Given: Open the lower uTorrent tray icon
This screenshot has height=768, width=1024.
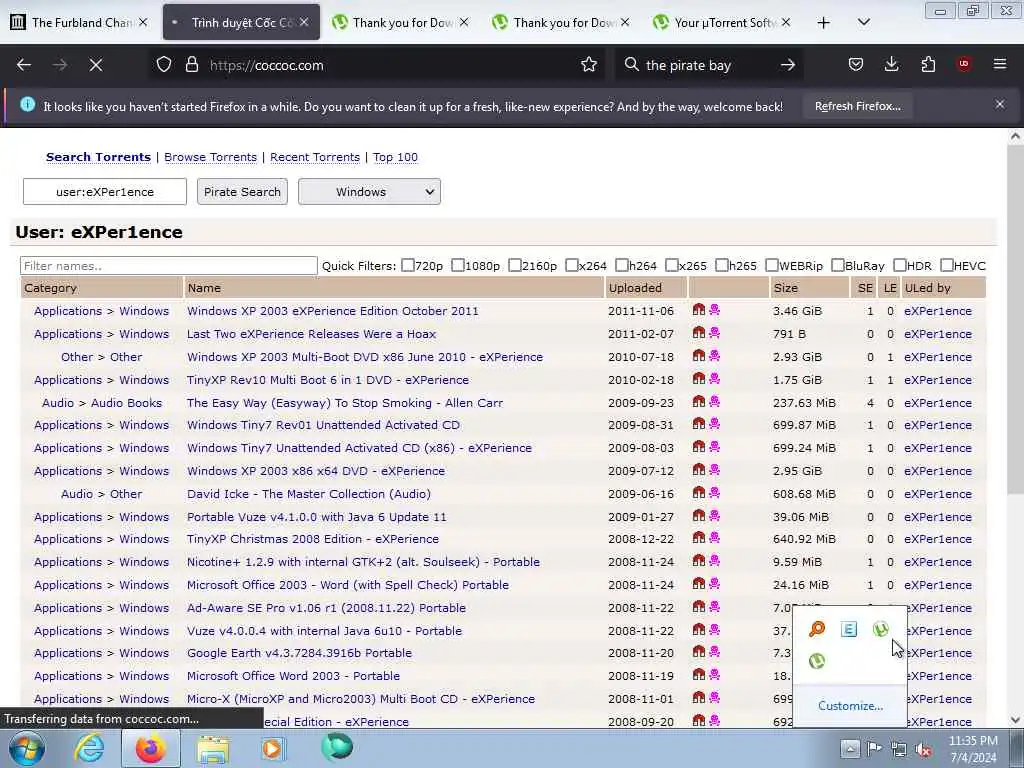Looking at the screenshot, I should pyautogui.click(x=817, y=661).
